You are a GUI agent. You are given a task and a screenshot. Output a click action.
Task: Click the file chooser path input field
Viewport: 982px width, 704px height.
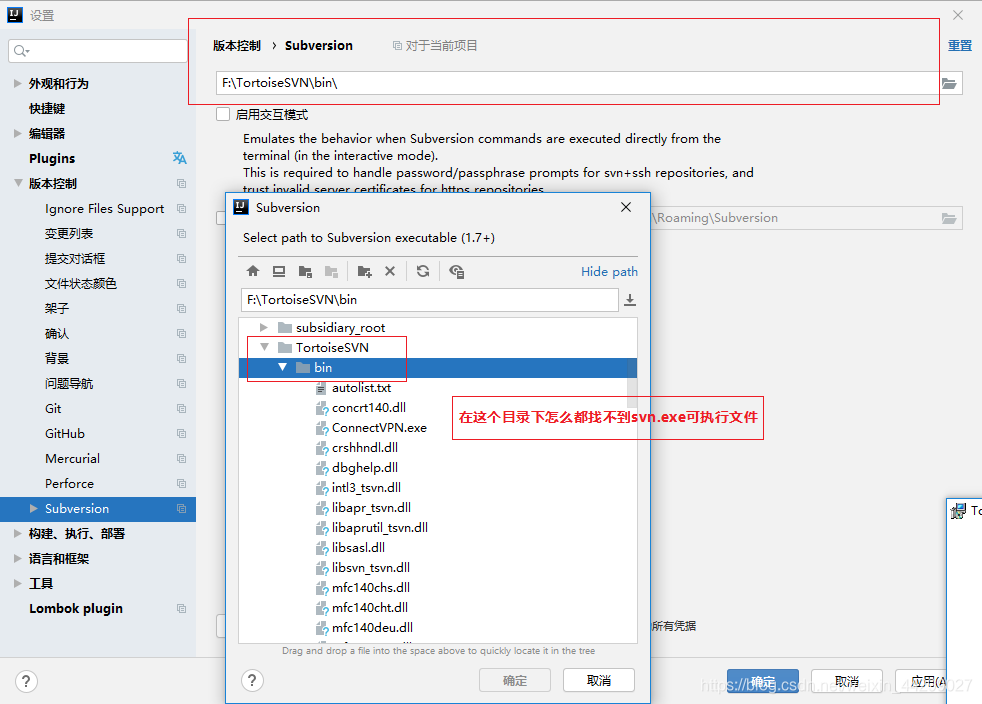(430, 300)
